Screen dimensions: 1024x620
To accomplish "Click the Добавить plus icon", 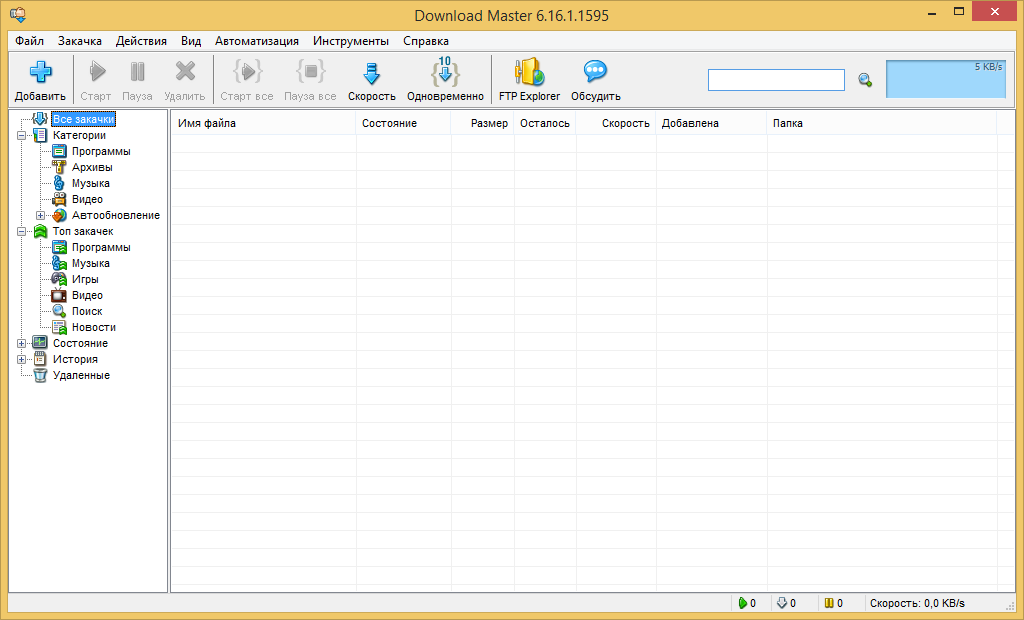I will coord(40,72).
